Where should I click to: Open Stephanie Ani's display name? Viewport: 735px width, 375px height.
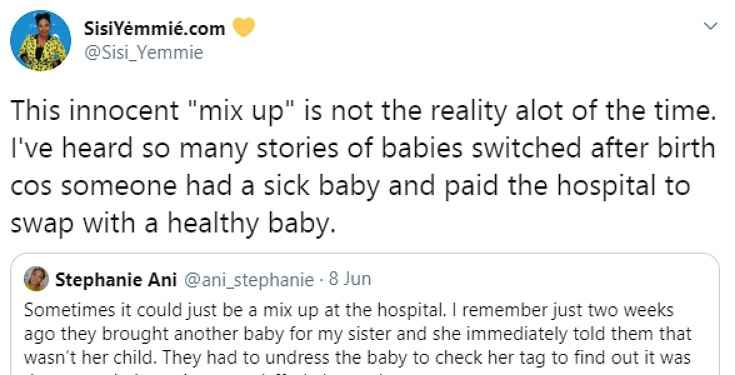pos(116,280)
